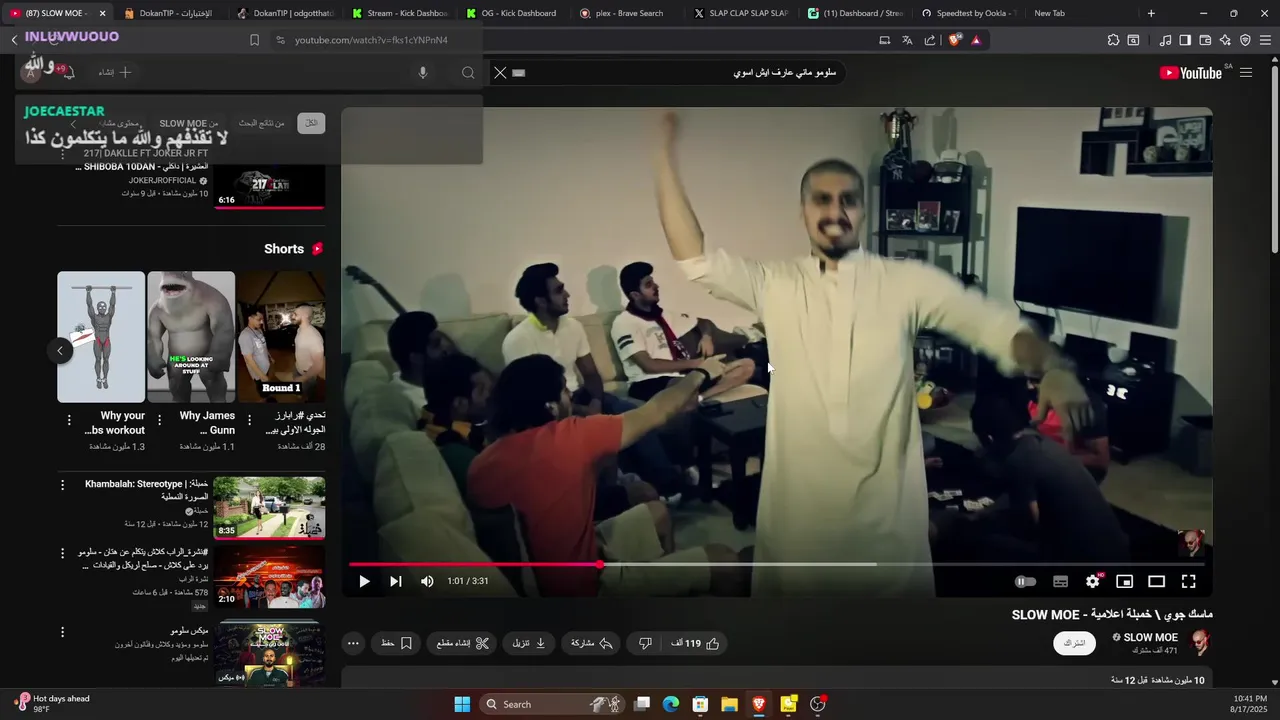The width and height of the screenshot is (1280, 720).
Task: Switch to the Speedtest by Ookla tab
Action: point(969,13)
